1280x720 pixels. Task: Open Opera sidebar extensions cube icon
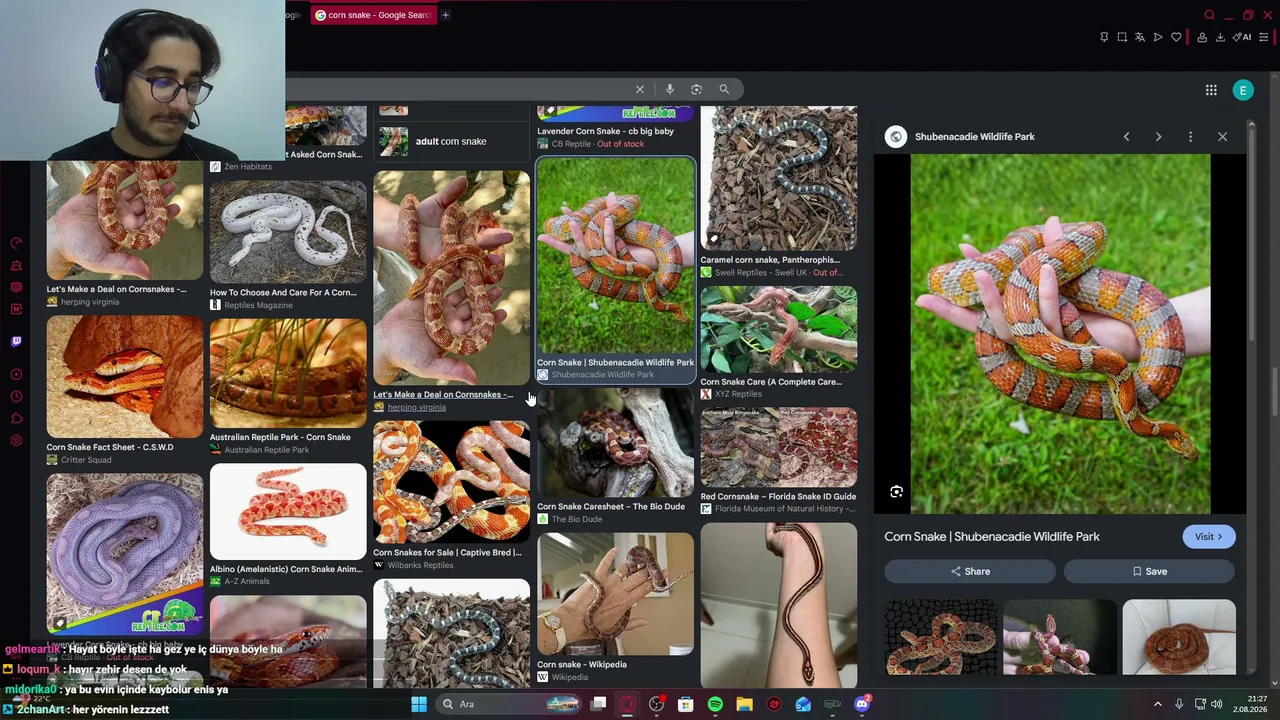click(x=16, y=419)
